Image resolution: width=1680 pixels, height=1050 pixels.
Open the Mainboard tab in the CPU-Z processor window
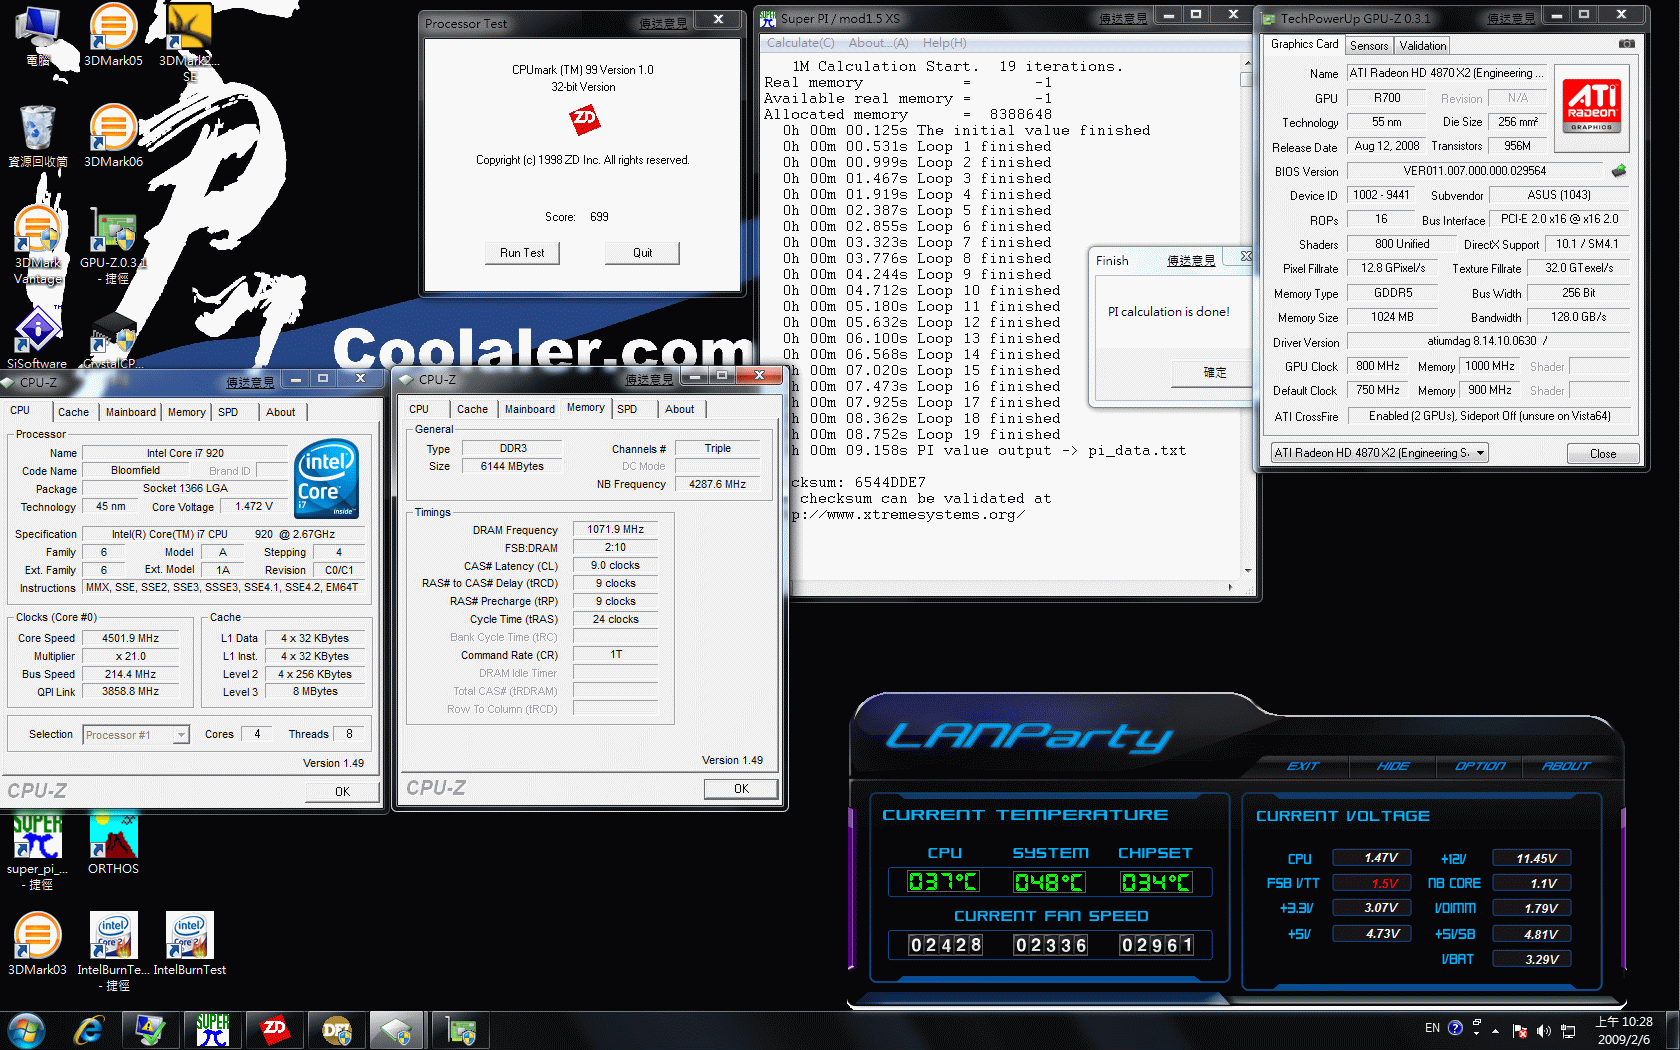(131, 412)
